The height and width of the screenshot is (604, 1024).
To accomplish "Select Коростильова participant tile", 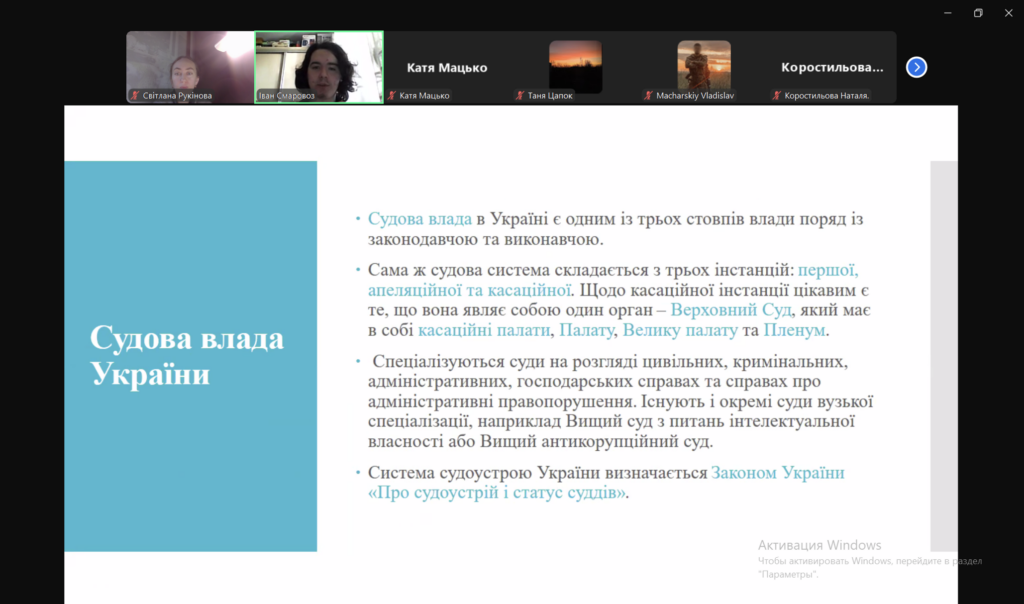I will coord(832,67).
